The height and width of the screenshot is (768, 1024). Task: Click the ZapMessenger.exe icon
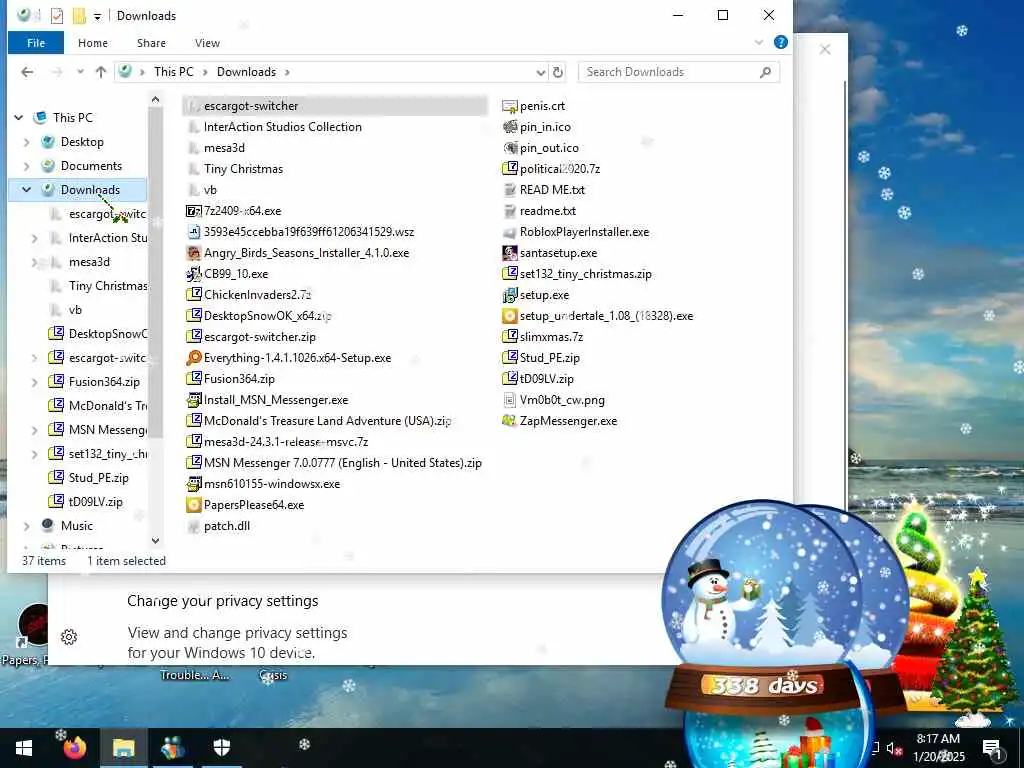pos(510,421)
